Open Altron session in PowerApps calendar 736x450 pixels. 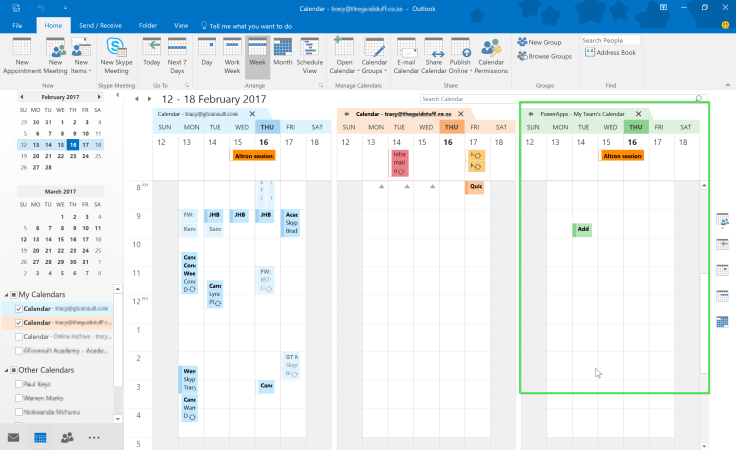[x=621, y=156]
